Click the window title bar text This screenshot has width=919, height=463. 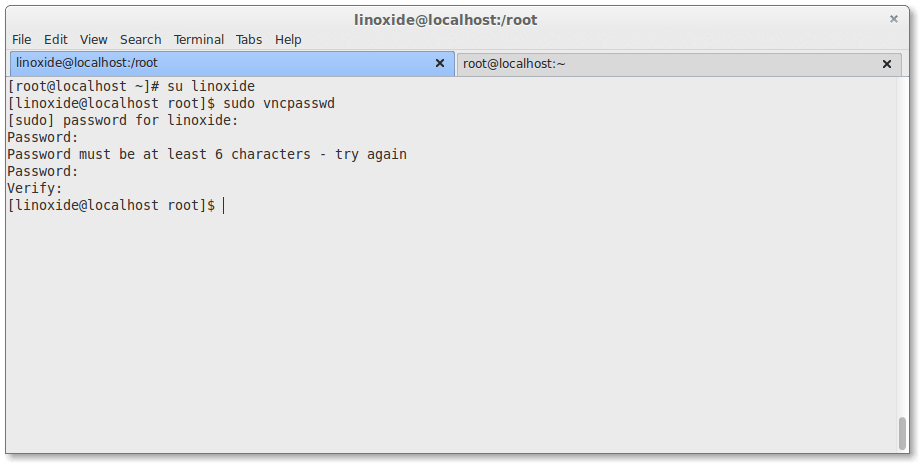click(x=445, y=20)
